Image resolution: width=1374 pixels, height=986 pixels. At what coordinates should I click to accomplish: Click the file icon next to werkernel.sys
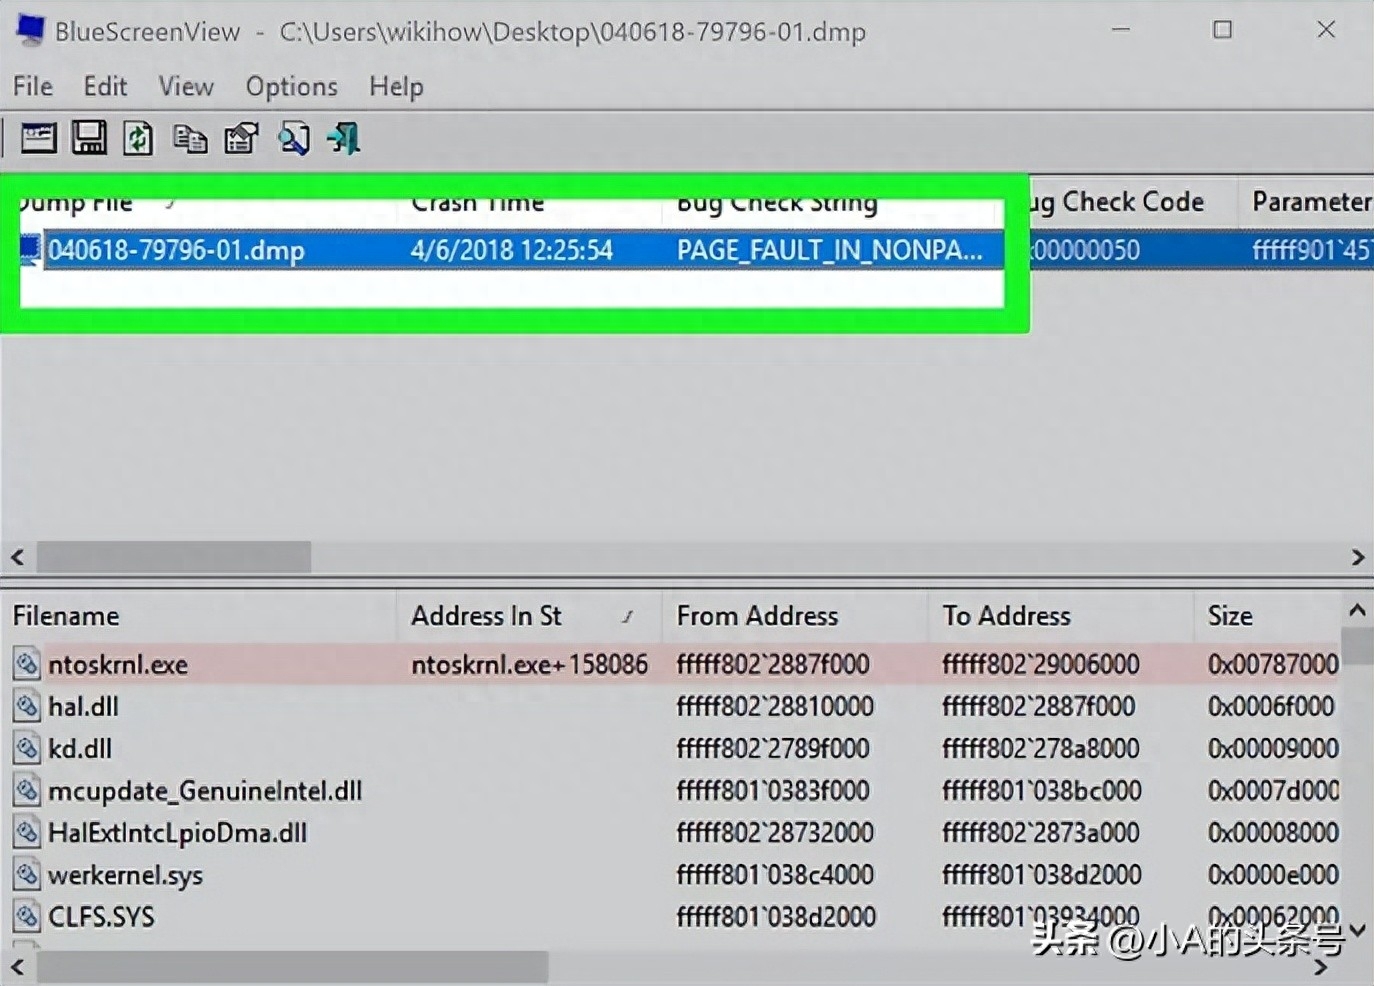(27, 875)
